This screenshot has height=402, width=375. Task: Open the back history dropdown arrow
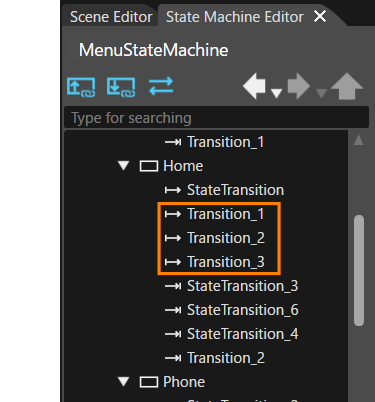[x=276, y=93]
